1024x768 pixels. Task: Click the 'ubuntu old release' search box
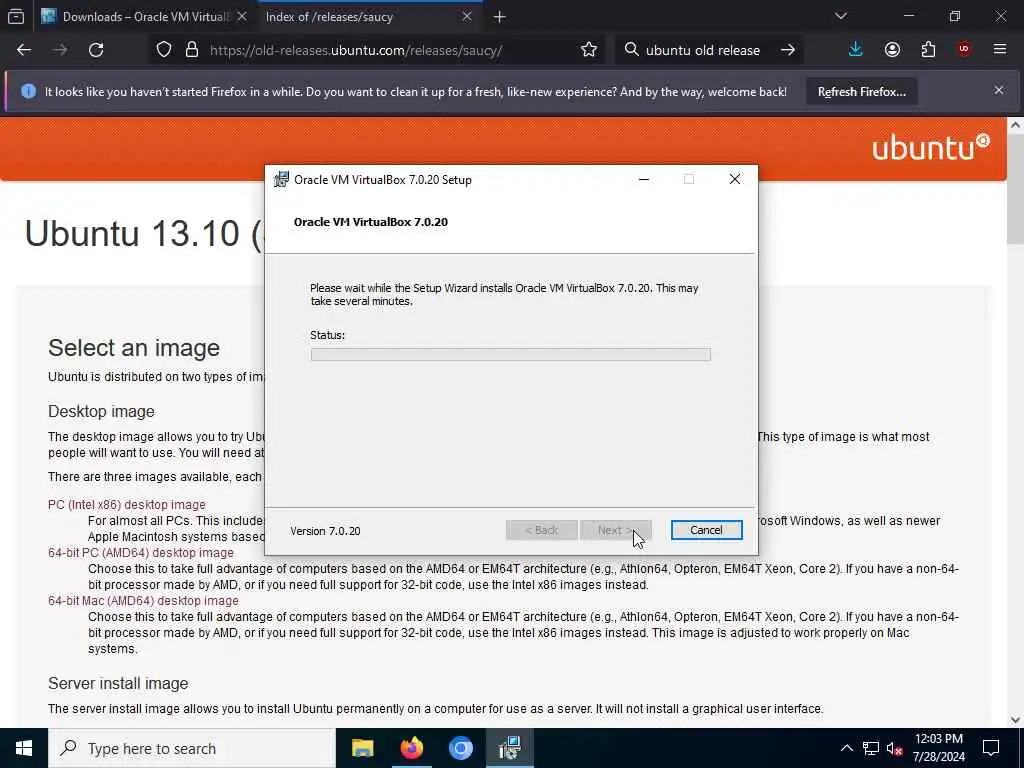(x=703, y=50)
